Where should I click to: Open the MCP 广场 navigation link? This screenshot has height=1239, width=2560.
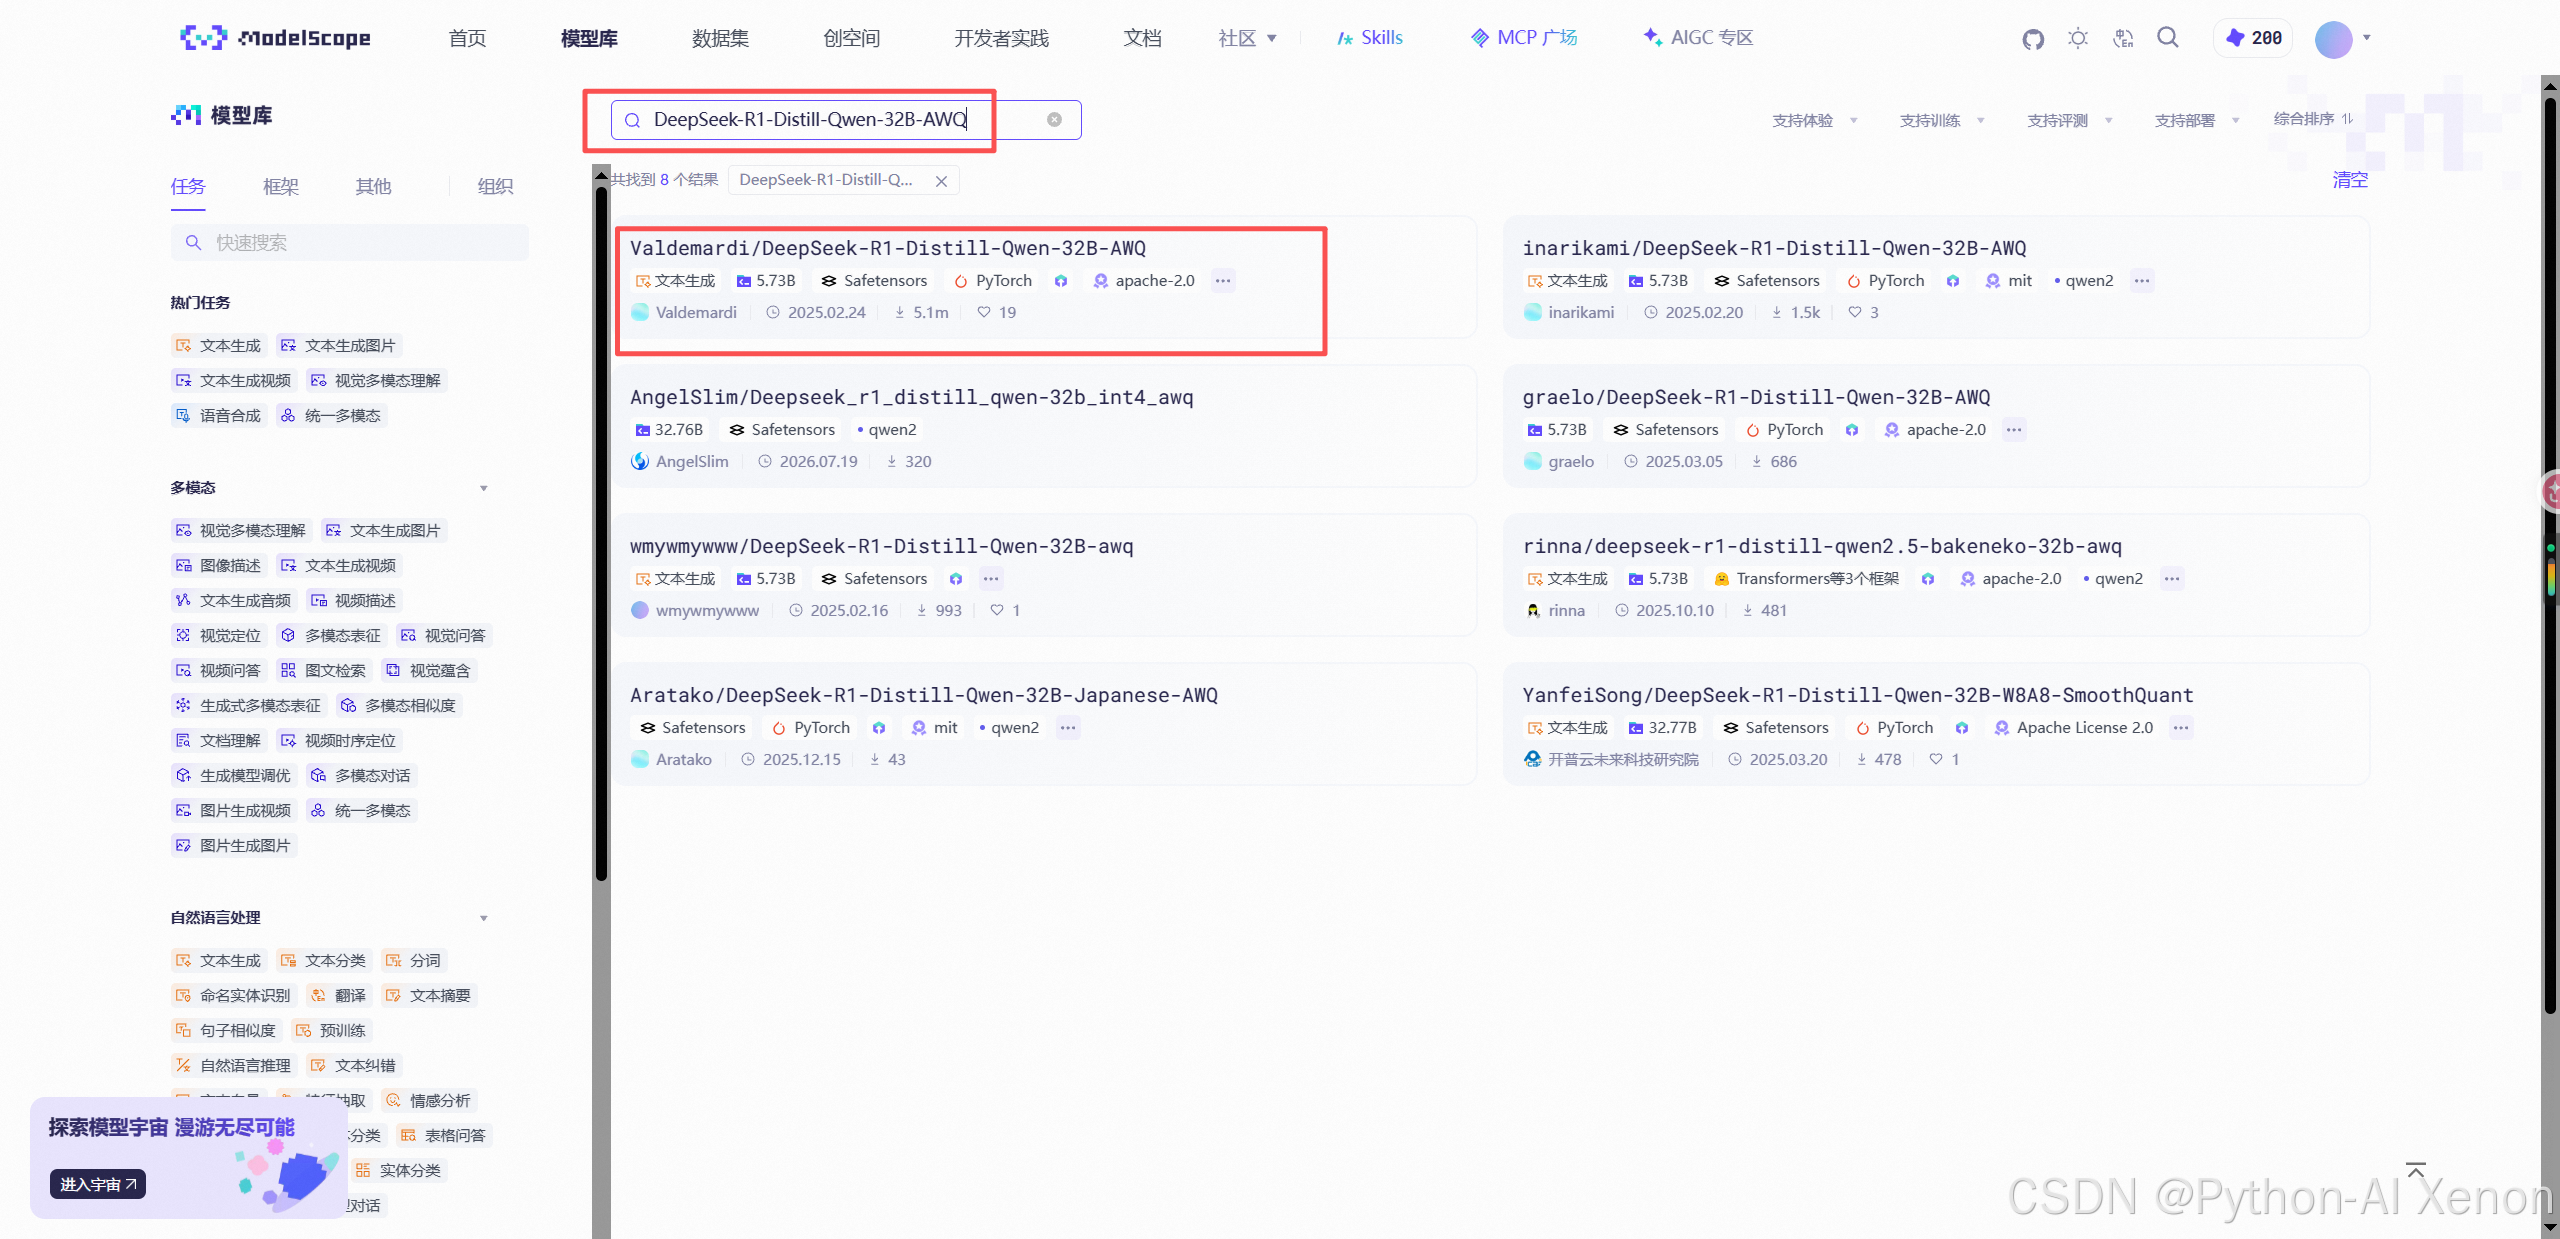point(1524,38)
